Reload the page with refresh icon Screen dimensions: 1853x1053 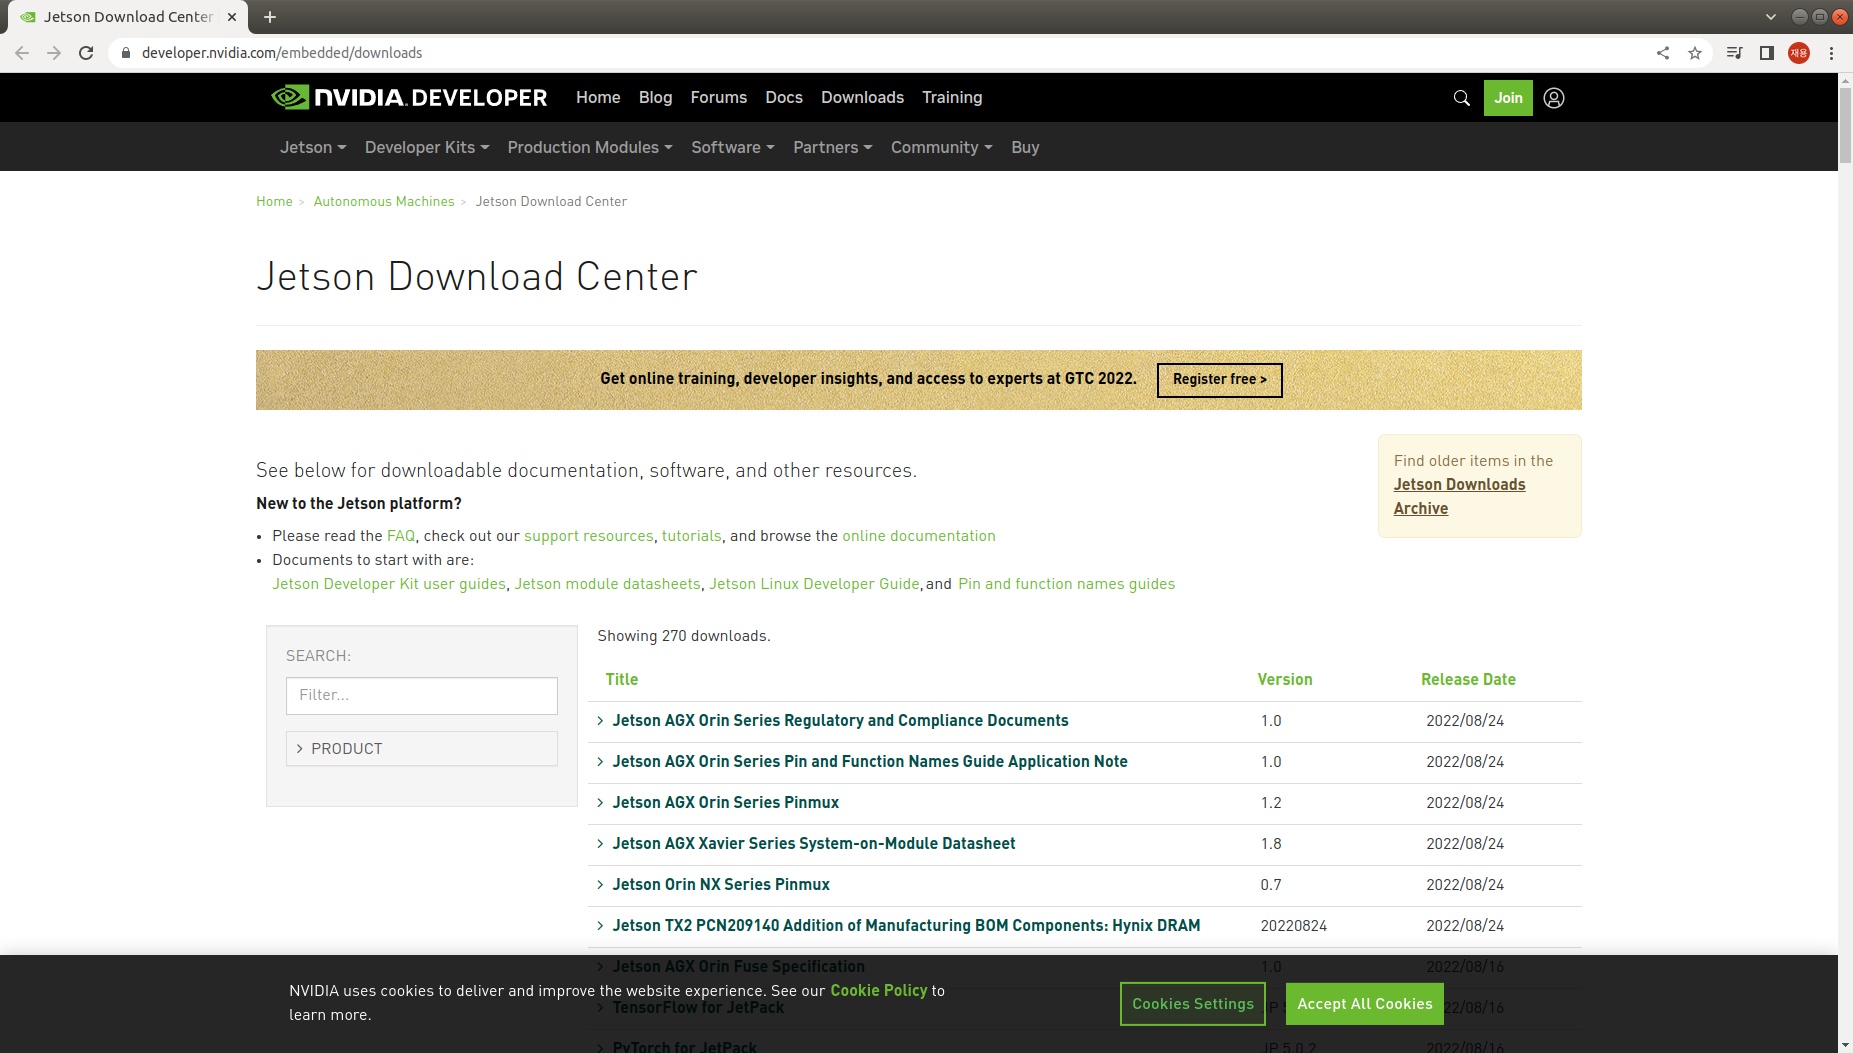(86, 53)
